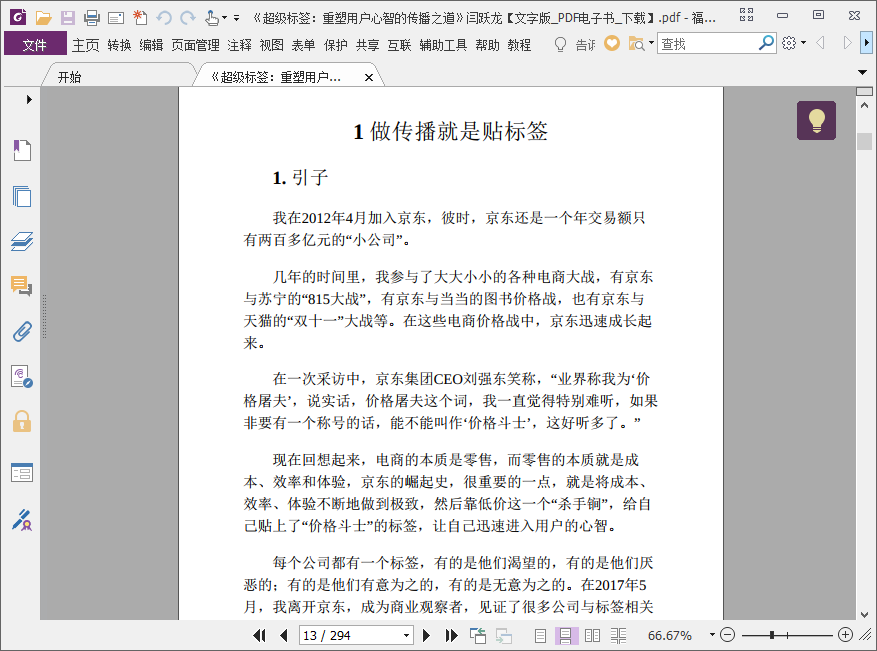
Task: Click the vertical scrollbar thumb
Action: pyautogui.click(x=864, y=141)
